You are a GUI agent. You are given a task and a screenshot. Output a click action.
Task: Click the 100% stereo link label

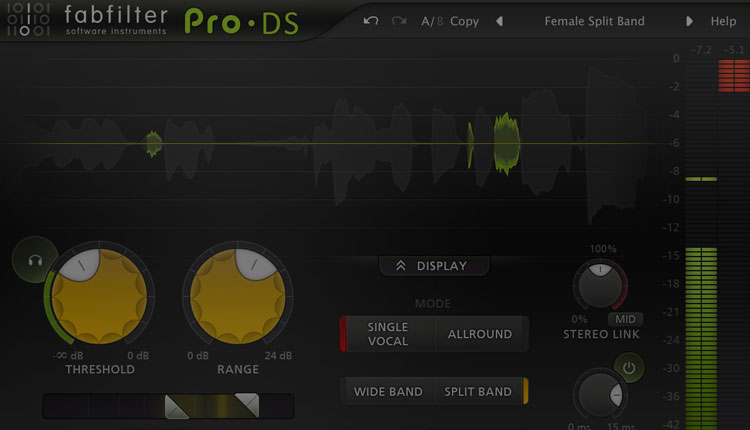tap(603, 249)
